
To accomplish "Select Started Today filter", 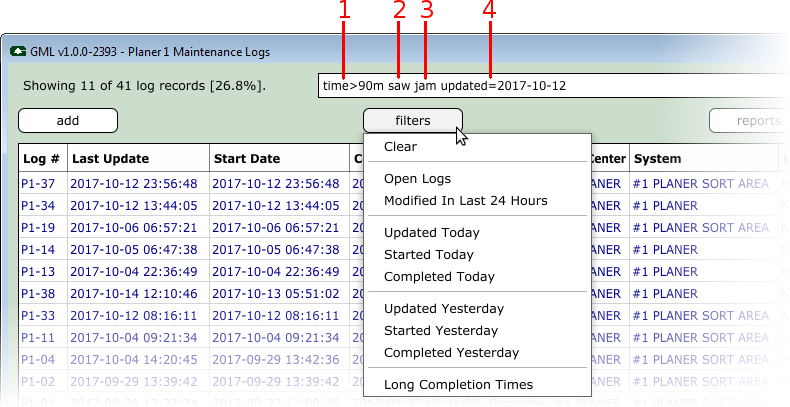I will click(x=429, y=255).
